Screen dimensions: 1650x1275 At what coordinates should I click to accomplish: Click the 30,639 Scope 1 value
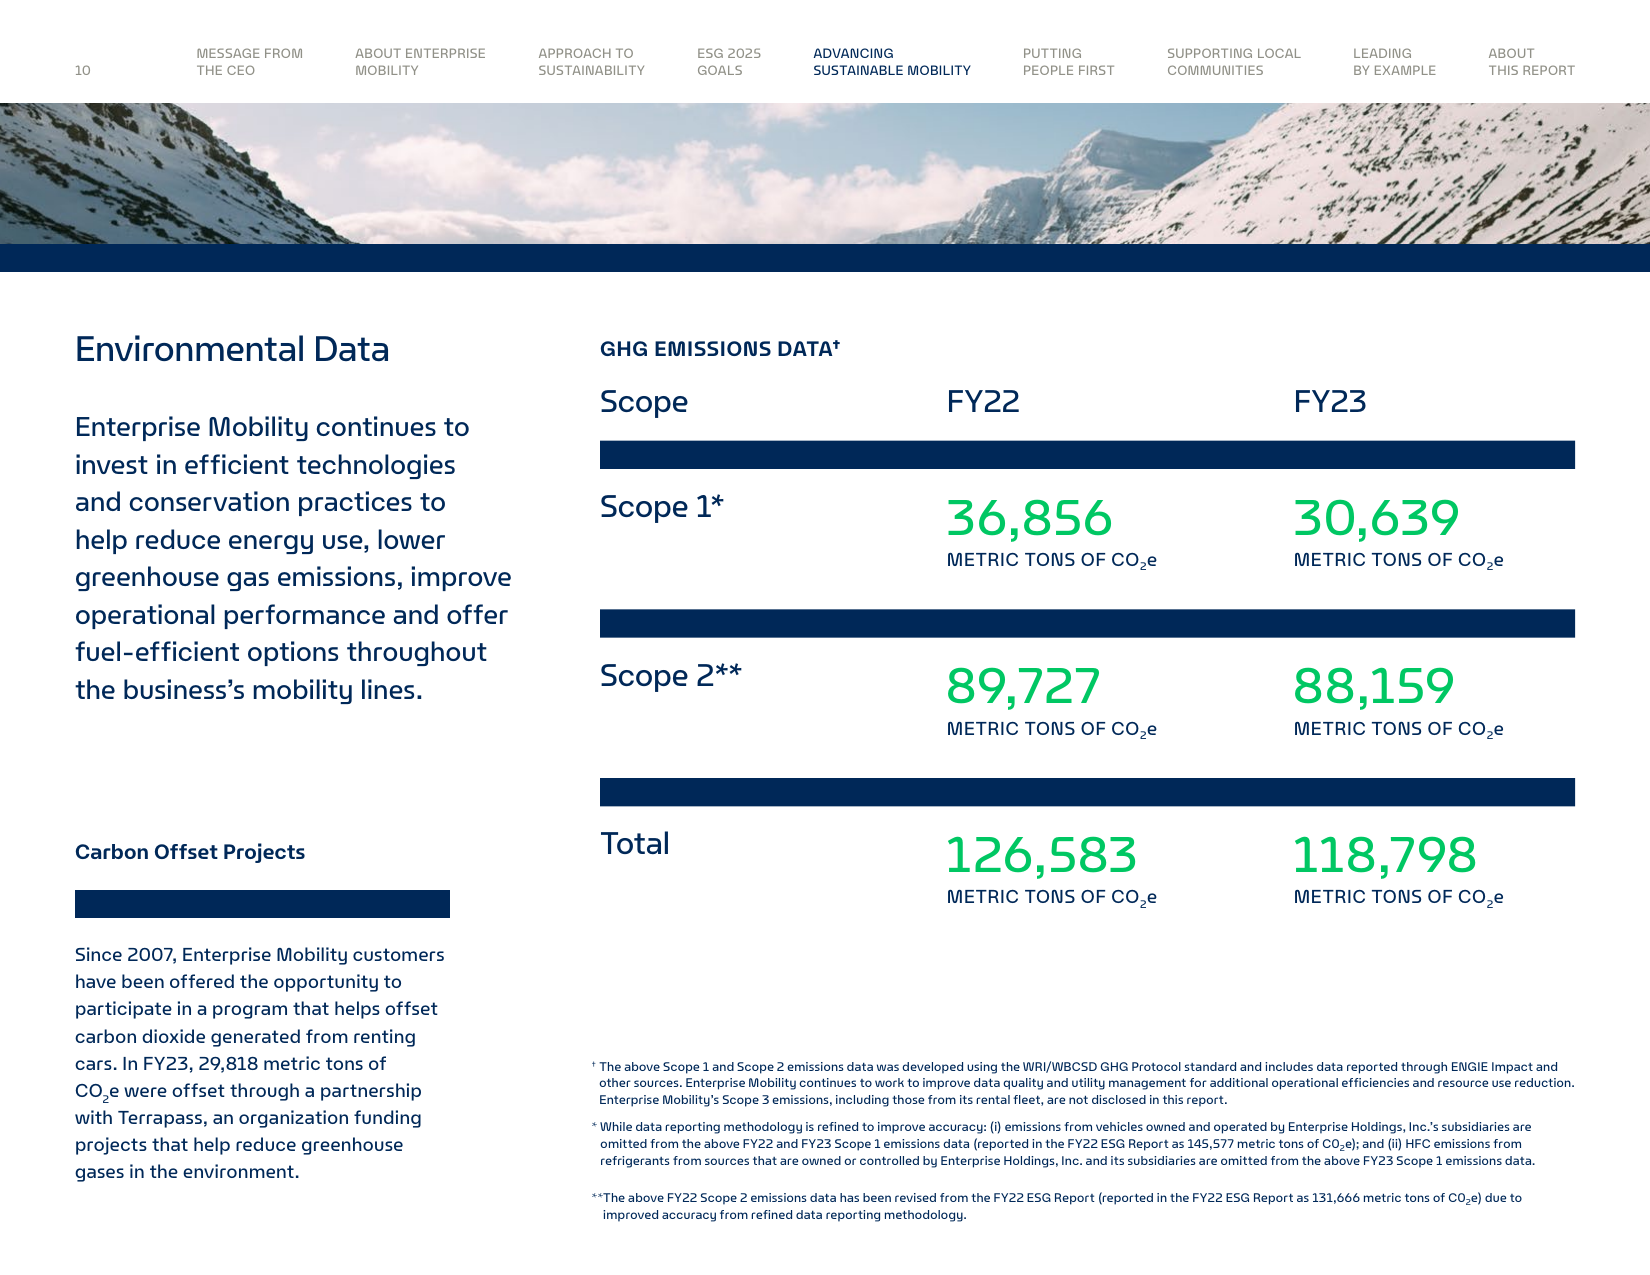[1376, 518]
